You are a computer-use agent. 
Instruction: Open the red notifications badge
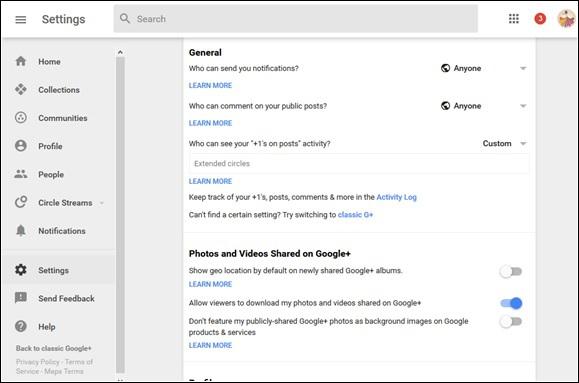coord(540,18)
